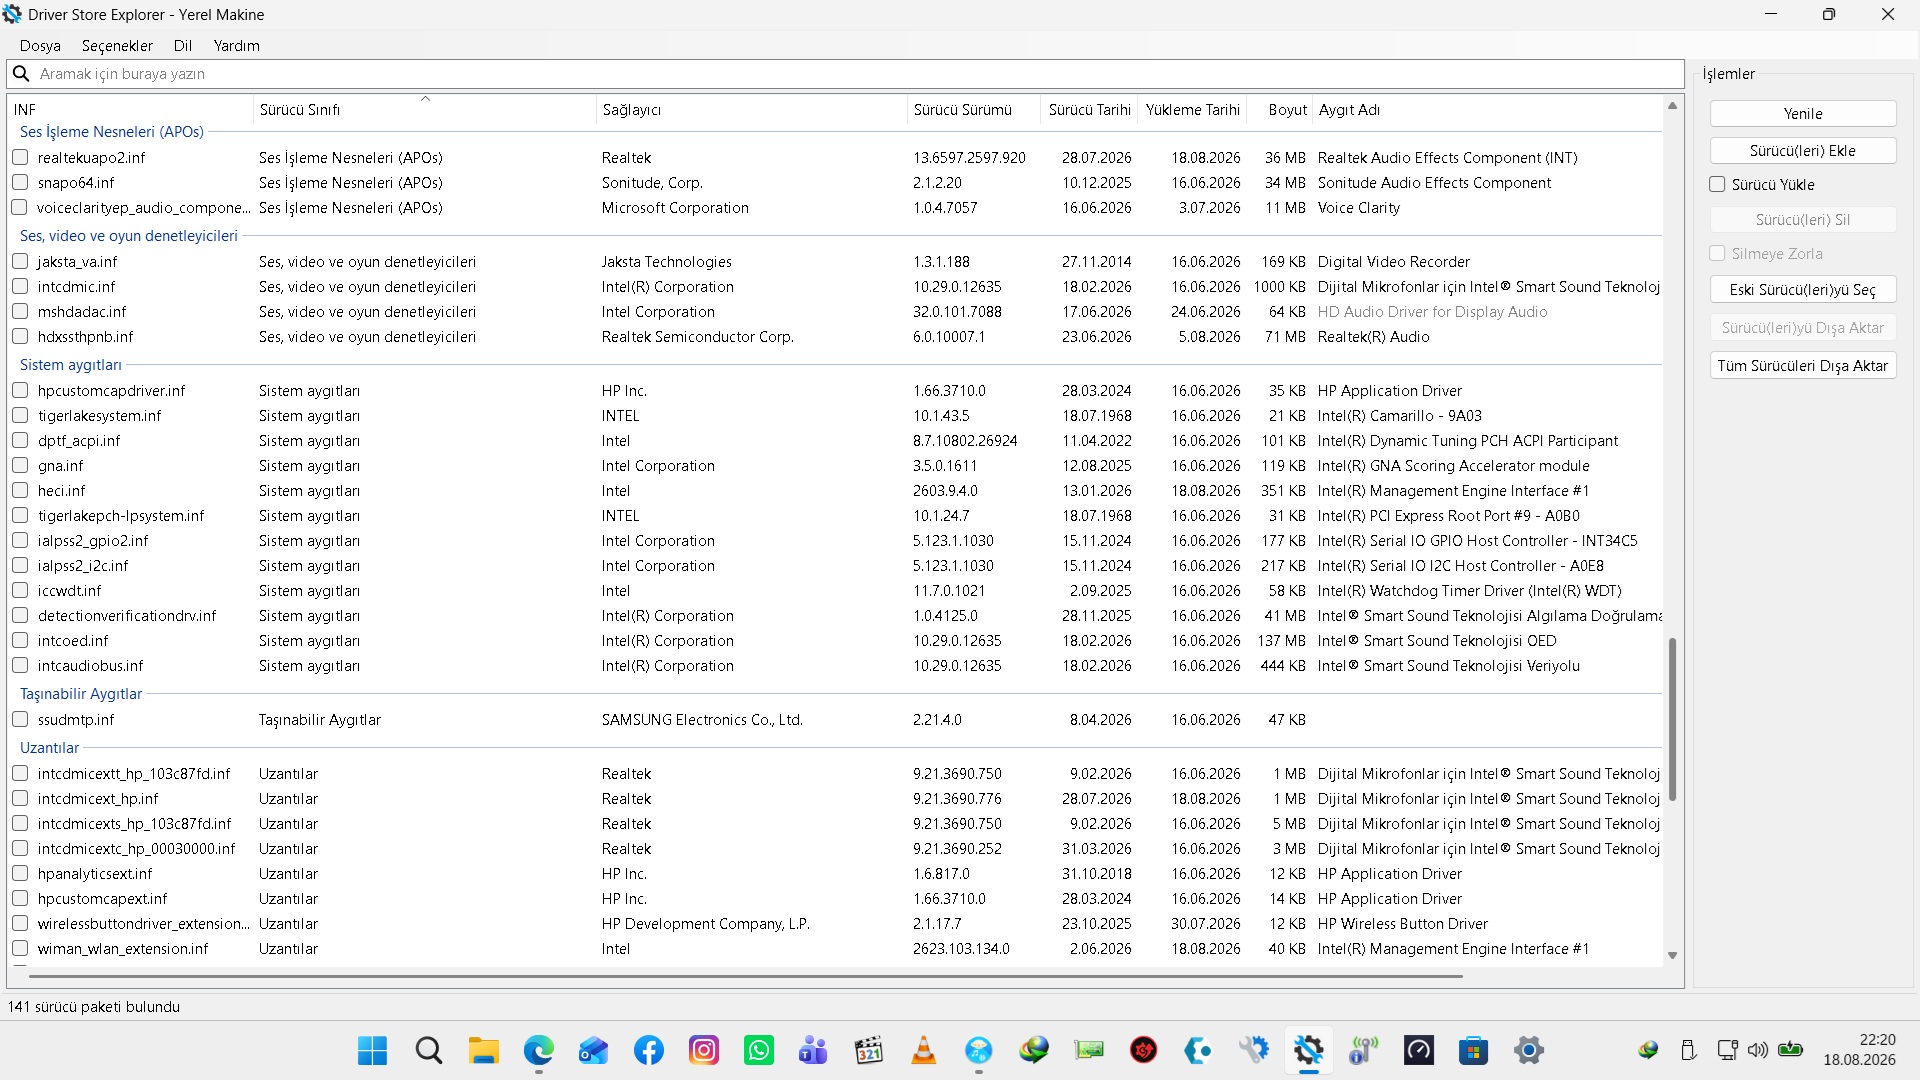The image size is (1920, 1080).
Task: Sort by the Yükleme Tarihi column header
Action: [x=1192, y=109]
